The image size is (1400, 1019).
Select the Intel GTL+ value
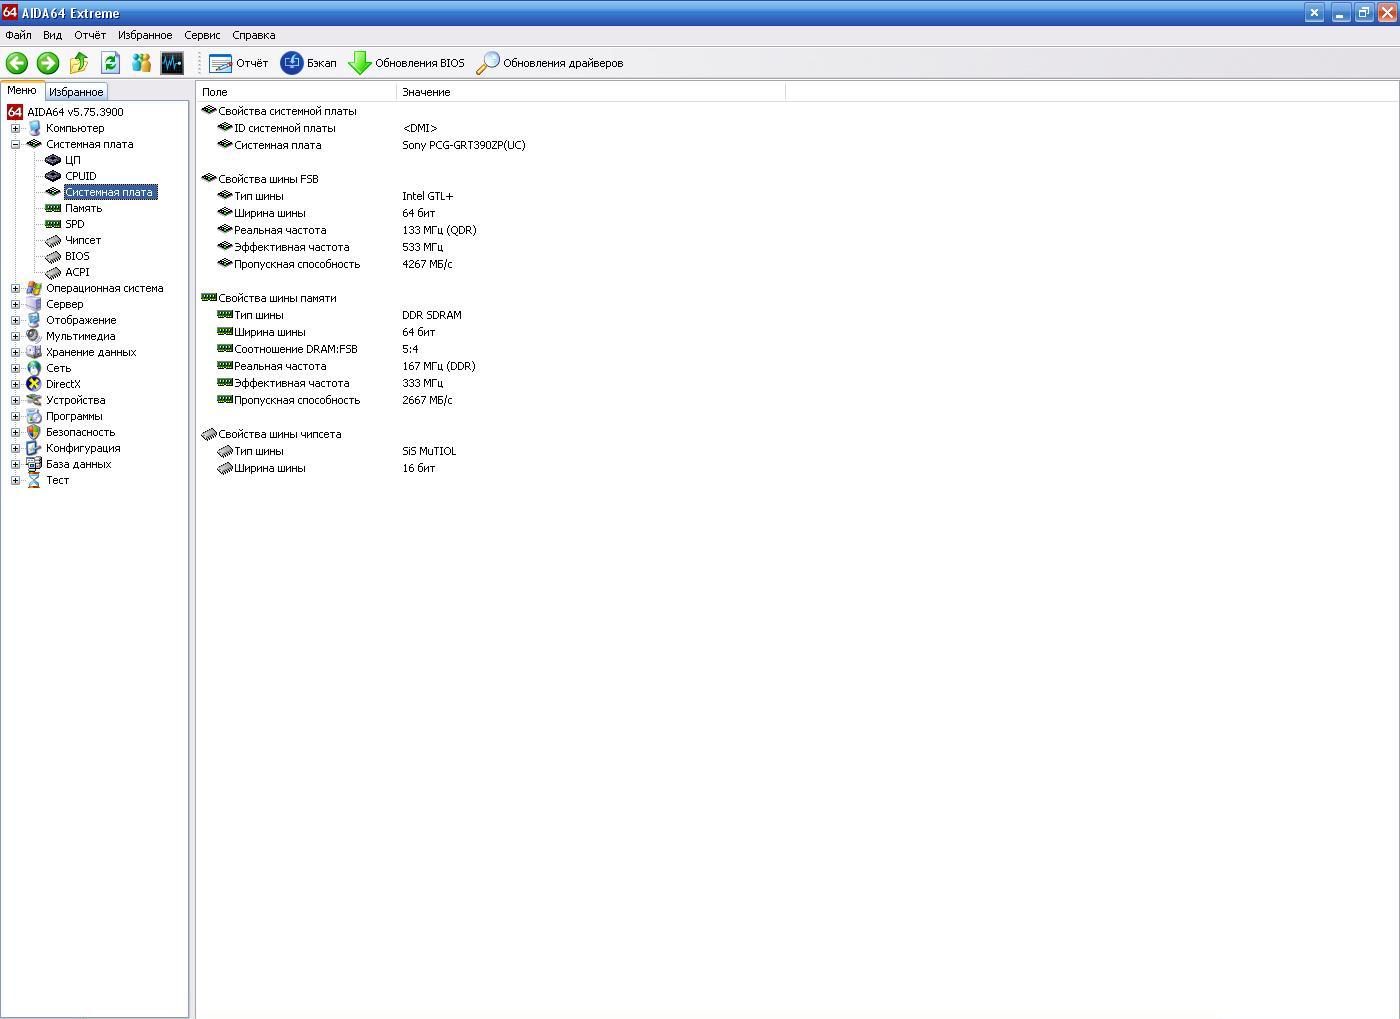tap(428, 196)
